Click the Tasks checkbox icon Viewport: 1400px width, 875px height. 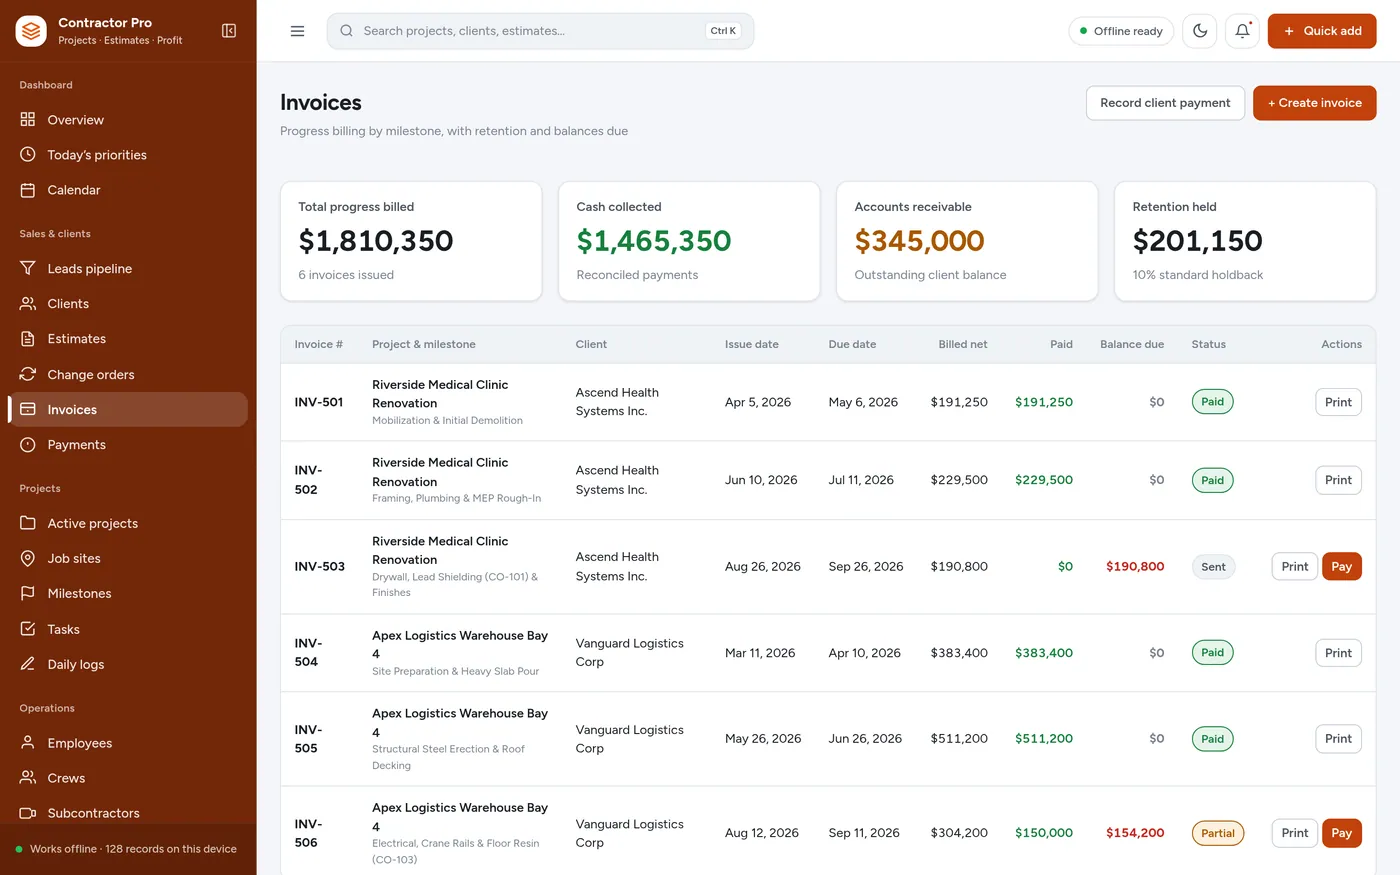(x=28, y=629)
